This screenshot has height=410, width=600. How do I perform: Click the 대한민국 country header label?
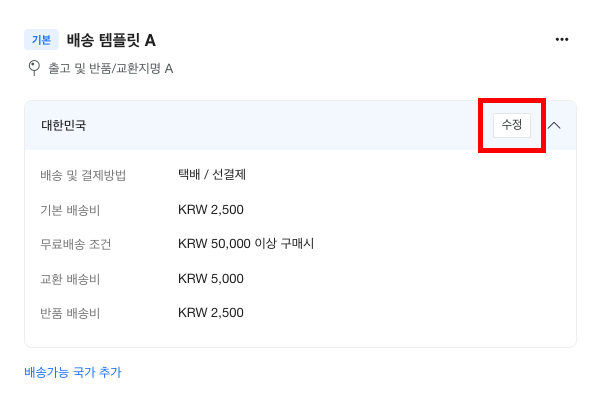[x=63, y=126]
